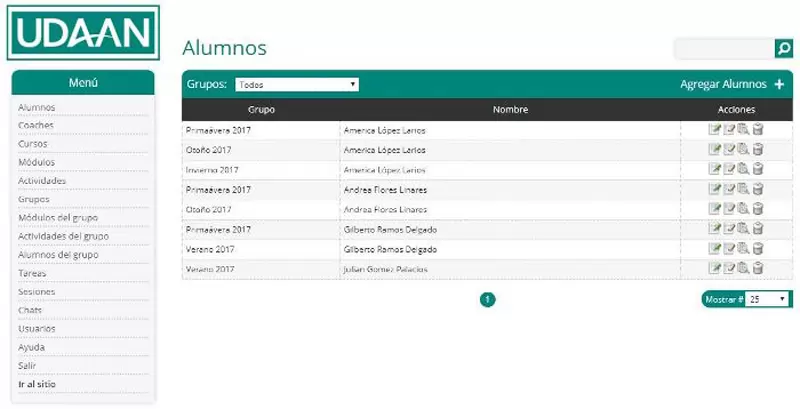
Task: Choose Salir from the side menu
Action: 27,366
